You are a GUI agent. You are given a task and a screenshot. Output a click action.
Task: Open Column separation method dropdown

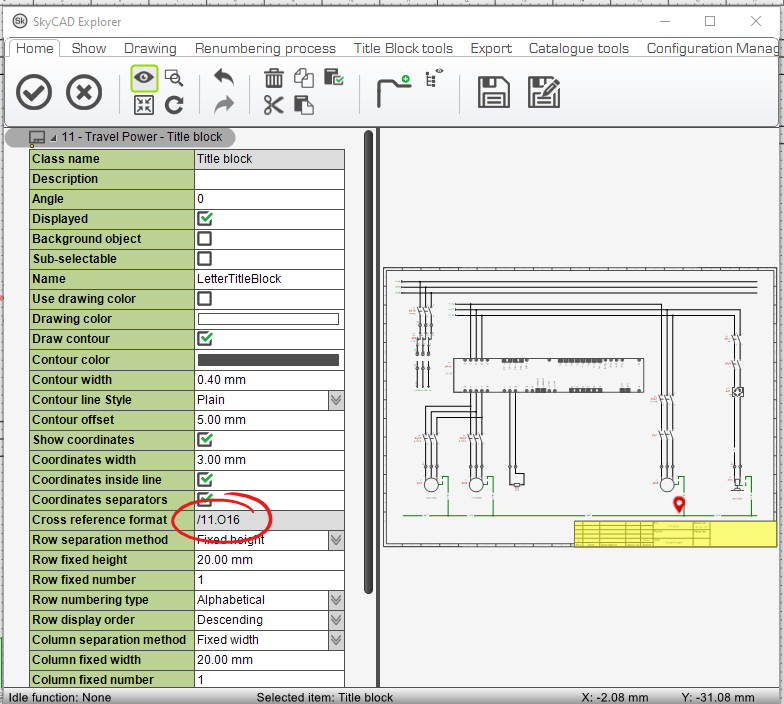pos(336,640)
